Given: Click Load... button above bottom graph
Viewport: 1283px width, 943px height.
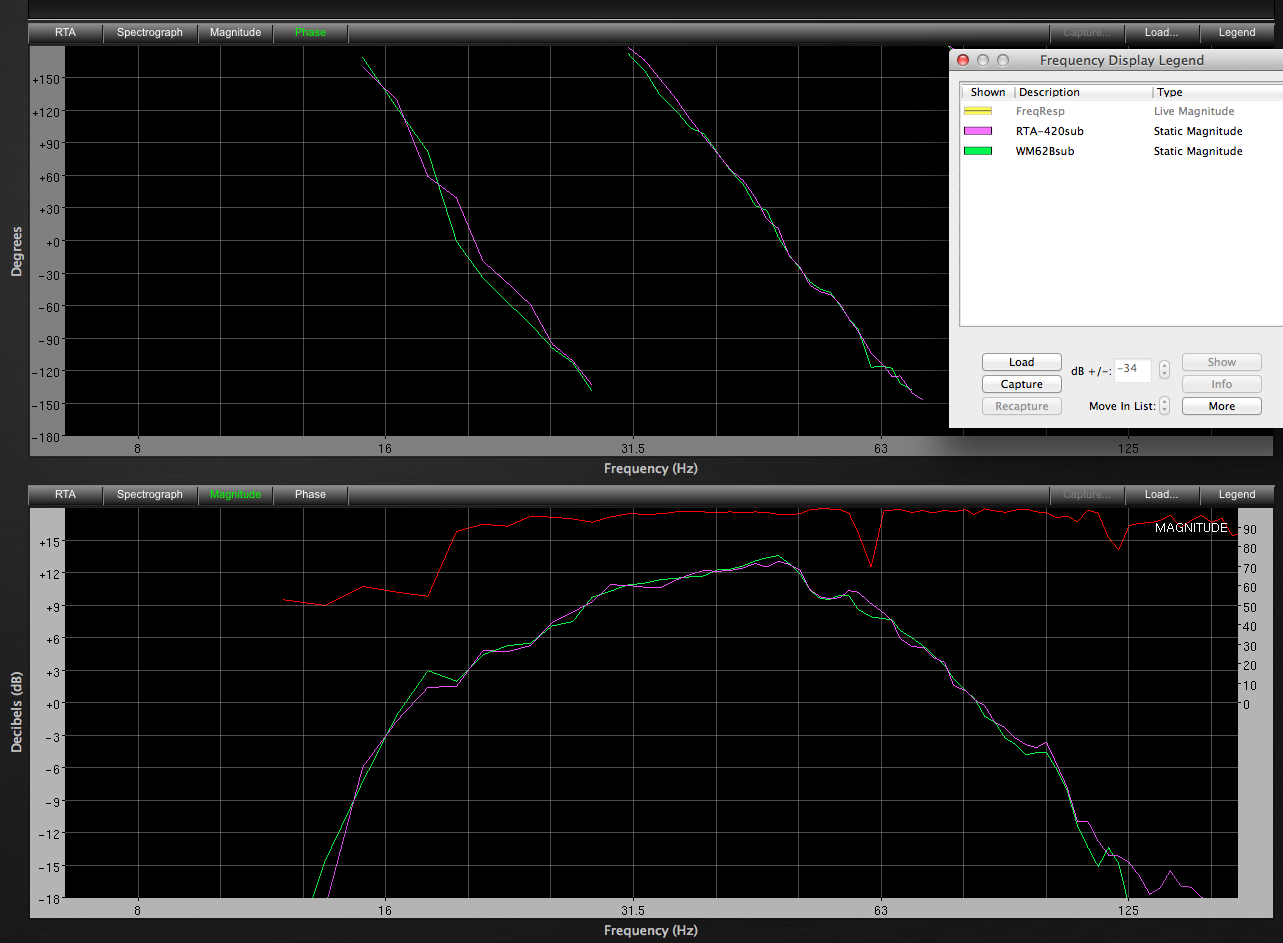Looking at the screenshot, I should [1161, 495].
